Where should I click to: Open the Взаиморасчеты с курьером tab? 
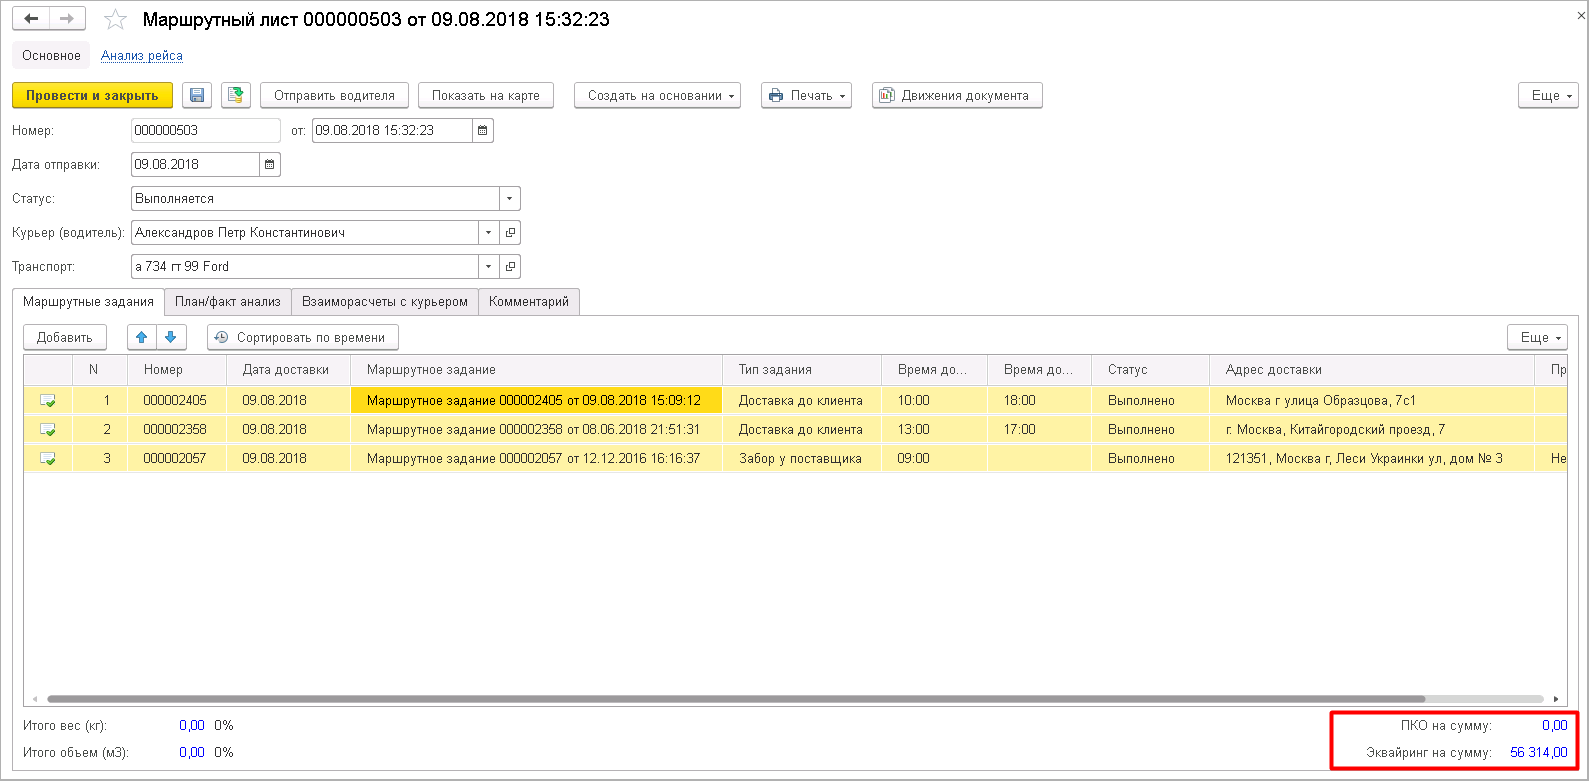pyautogui.click(x=385, y=301)
